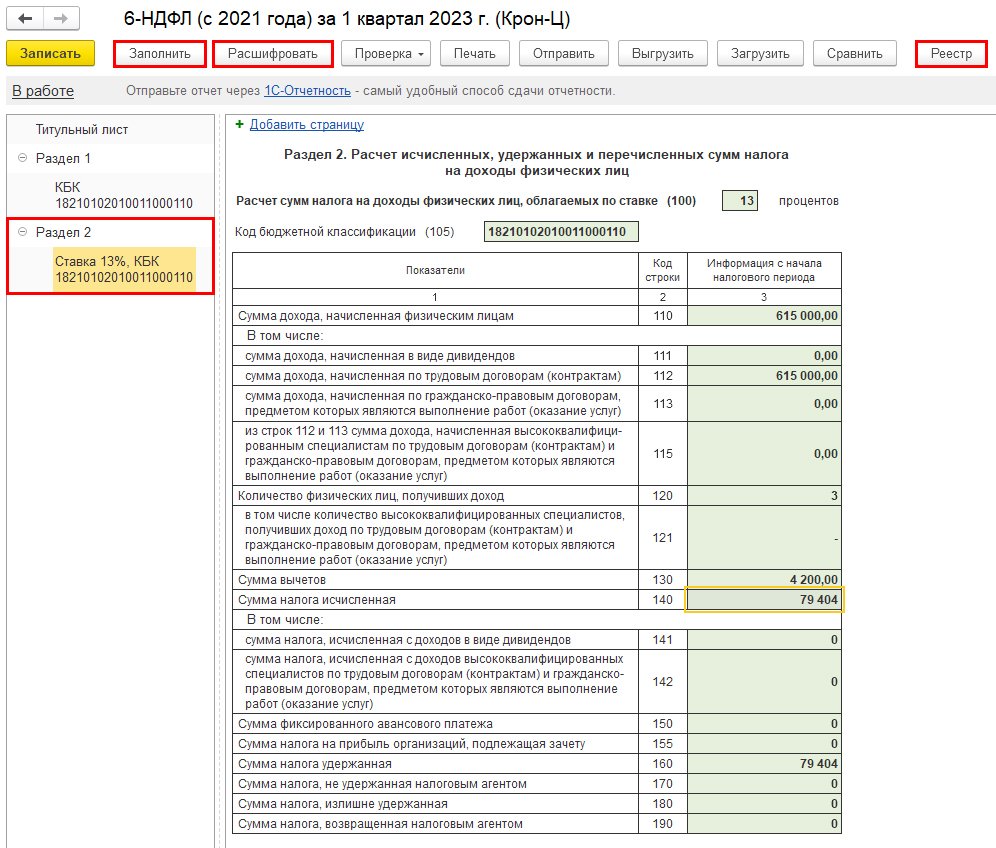Image resolution: width=996 pixels, height=848 pixels.
Task: Click the Выгрузить button
Action: click(662, 54)
